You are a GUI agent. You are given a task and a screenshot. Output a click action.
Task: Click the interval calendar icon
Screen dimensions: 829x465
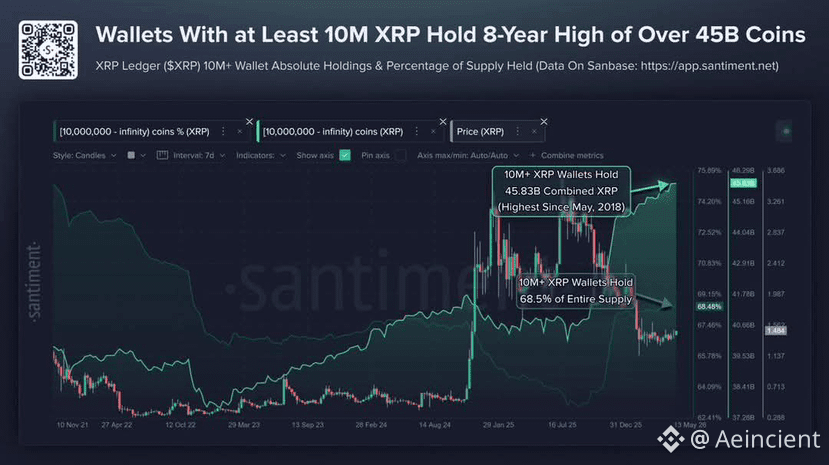point(162,155)
